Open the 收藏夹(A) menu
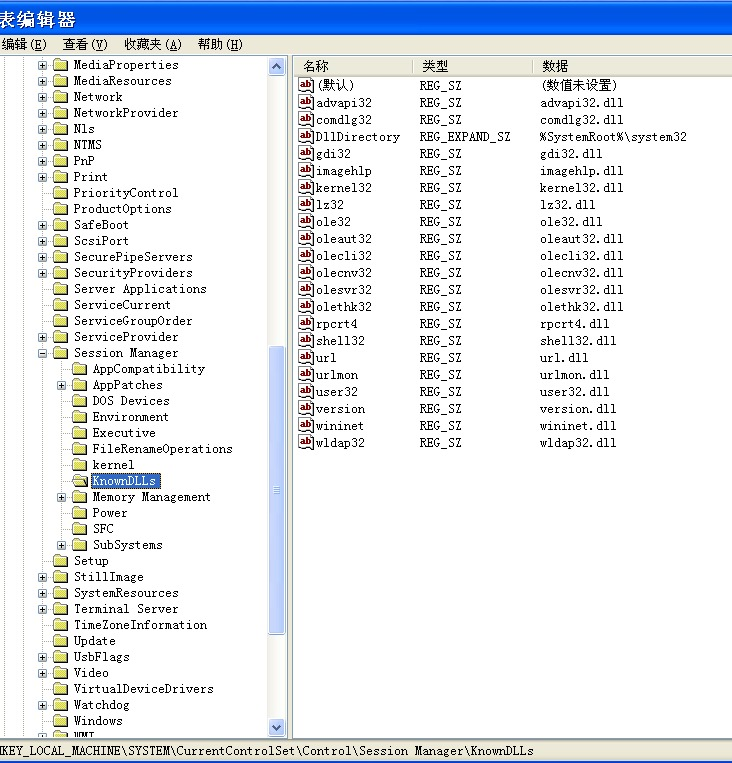This screenshot has width=732, height=763. (x=153, y=45)
